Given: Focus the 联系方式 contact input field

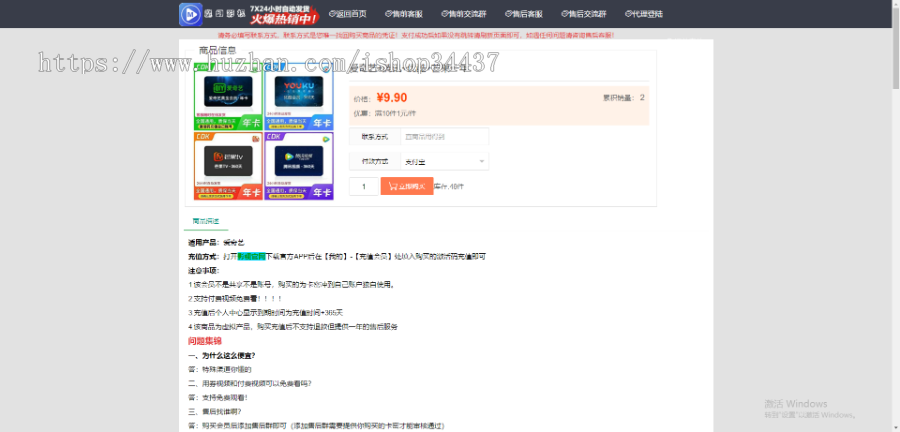Looking at the screenshot, I should tap(443, 136).
